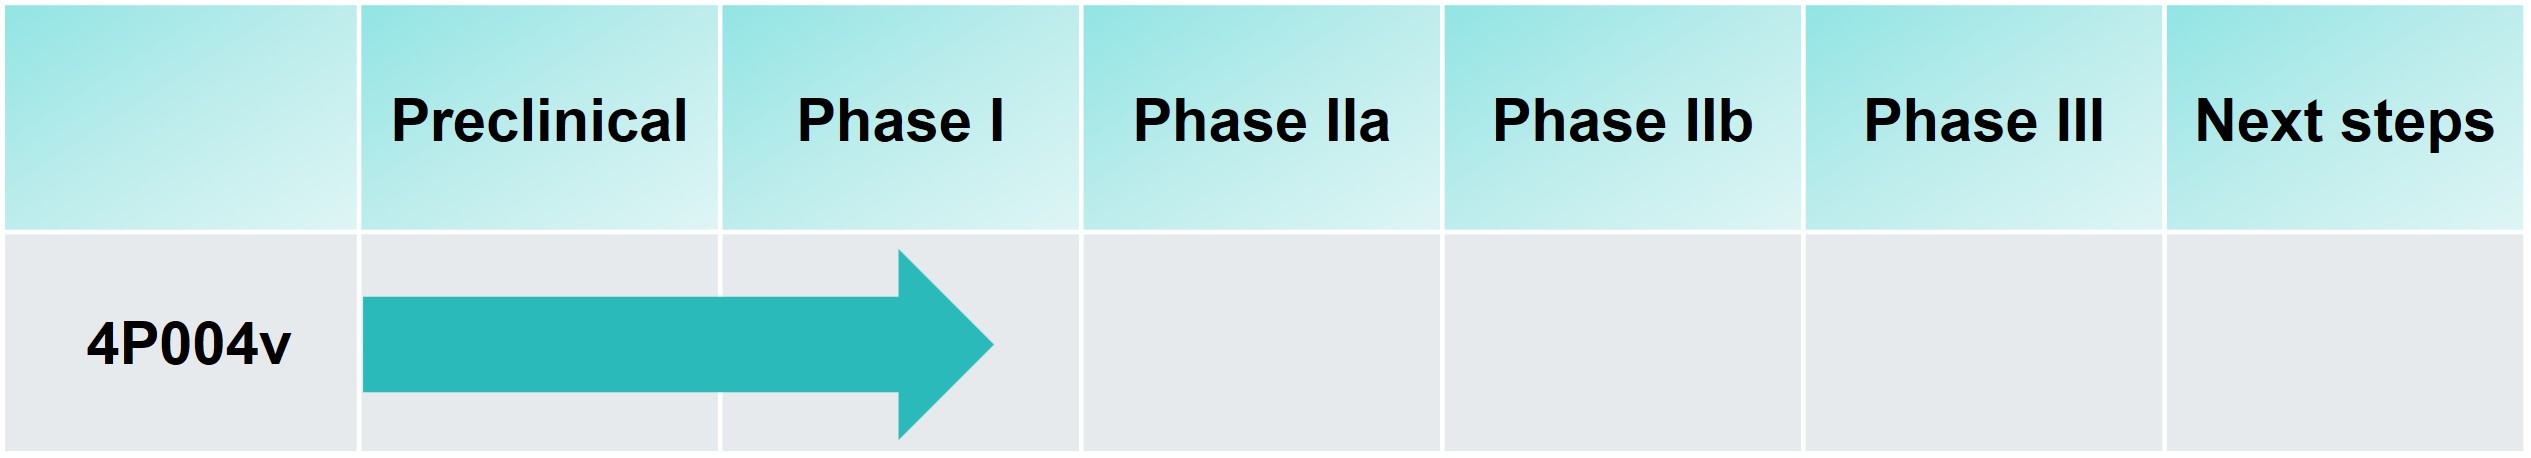Click the teal arrow shaft under Preclinical

540,344
